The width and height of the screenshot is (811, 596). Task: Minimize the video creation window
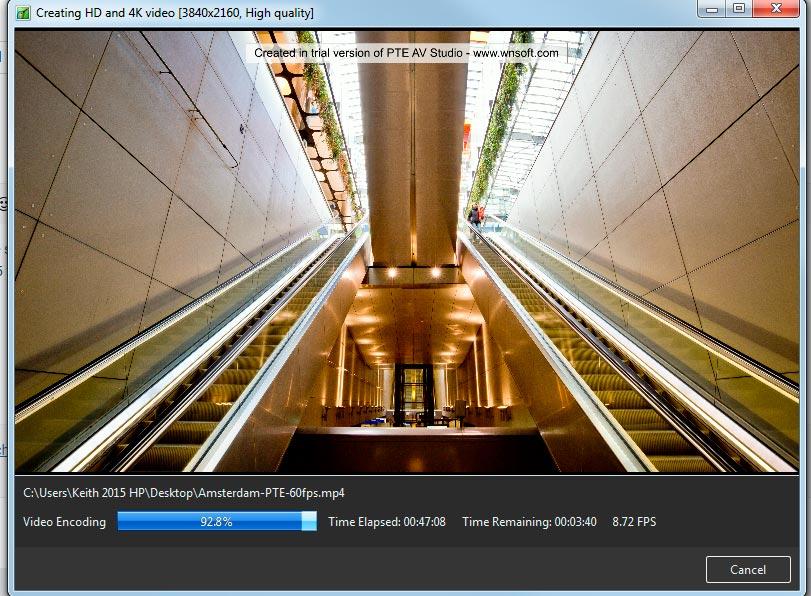pyautogui.click(x=713, y=9)
